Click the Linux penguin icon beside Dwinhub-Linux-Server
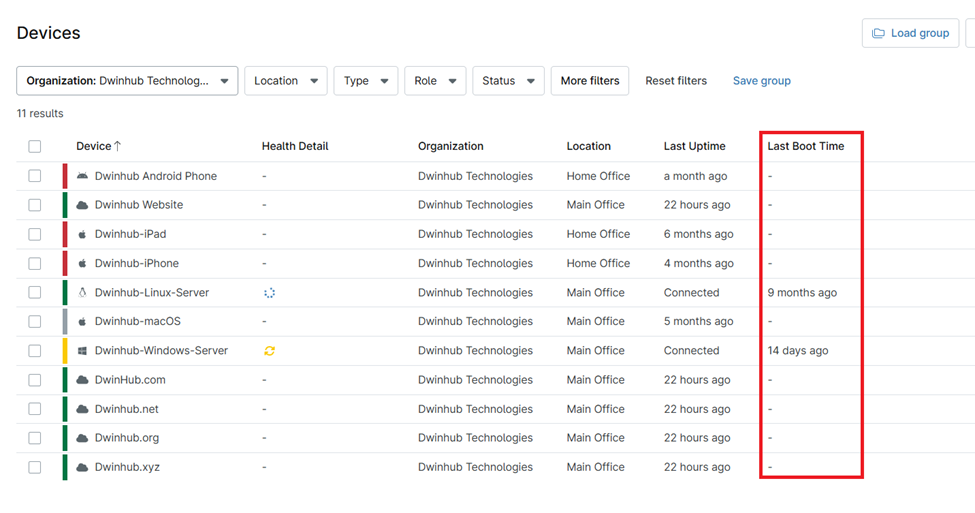975x513 pixels. (82, 292)
